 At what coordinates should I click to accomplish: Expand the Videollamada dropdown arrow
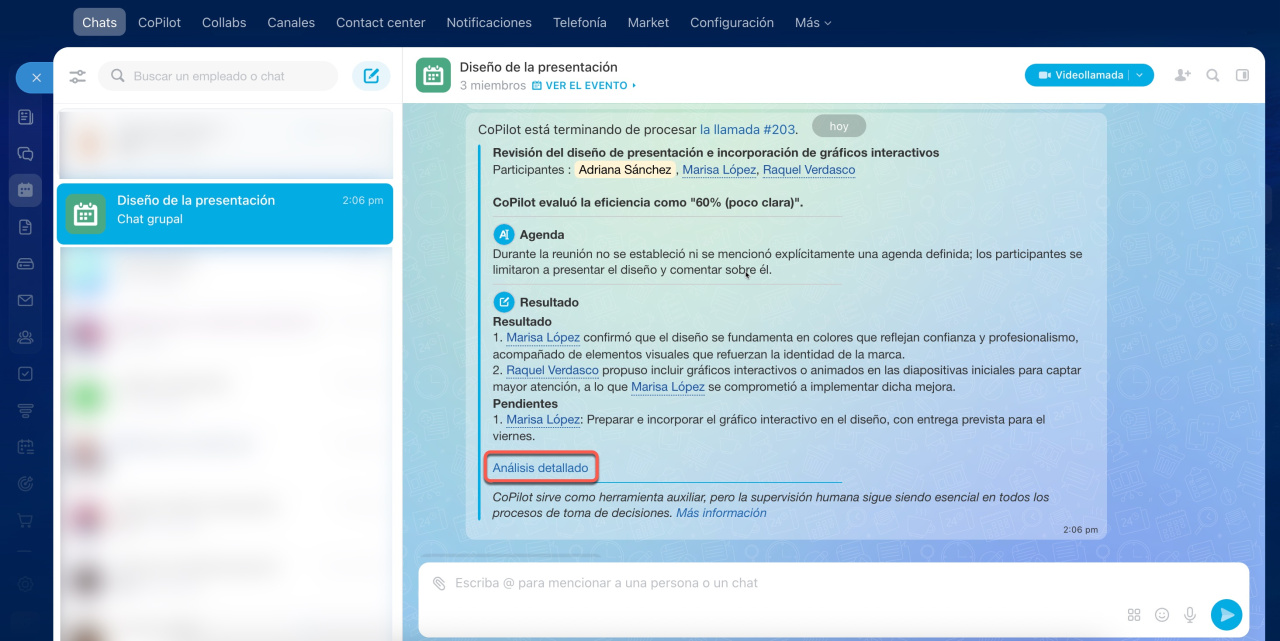tap(1141, 75)
